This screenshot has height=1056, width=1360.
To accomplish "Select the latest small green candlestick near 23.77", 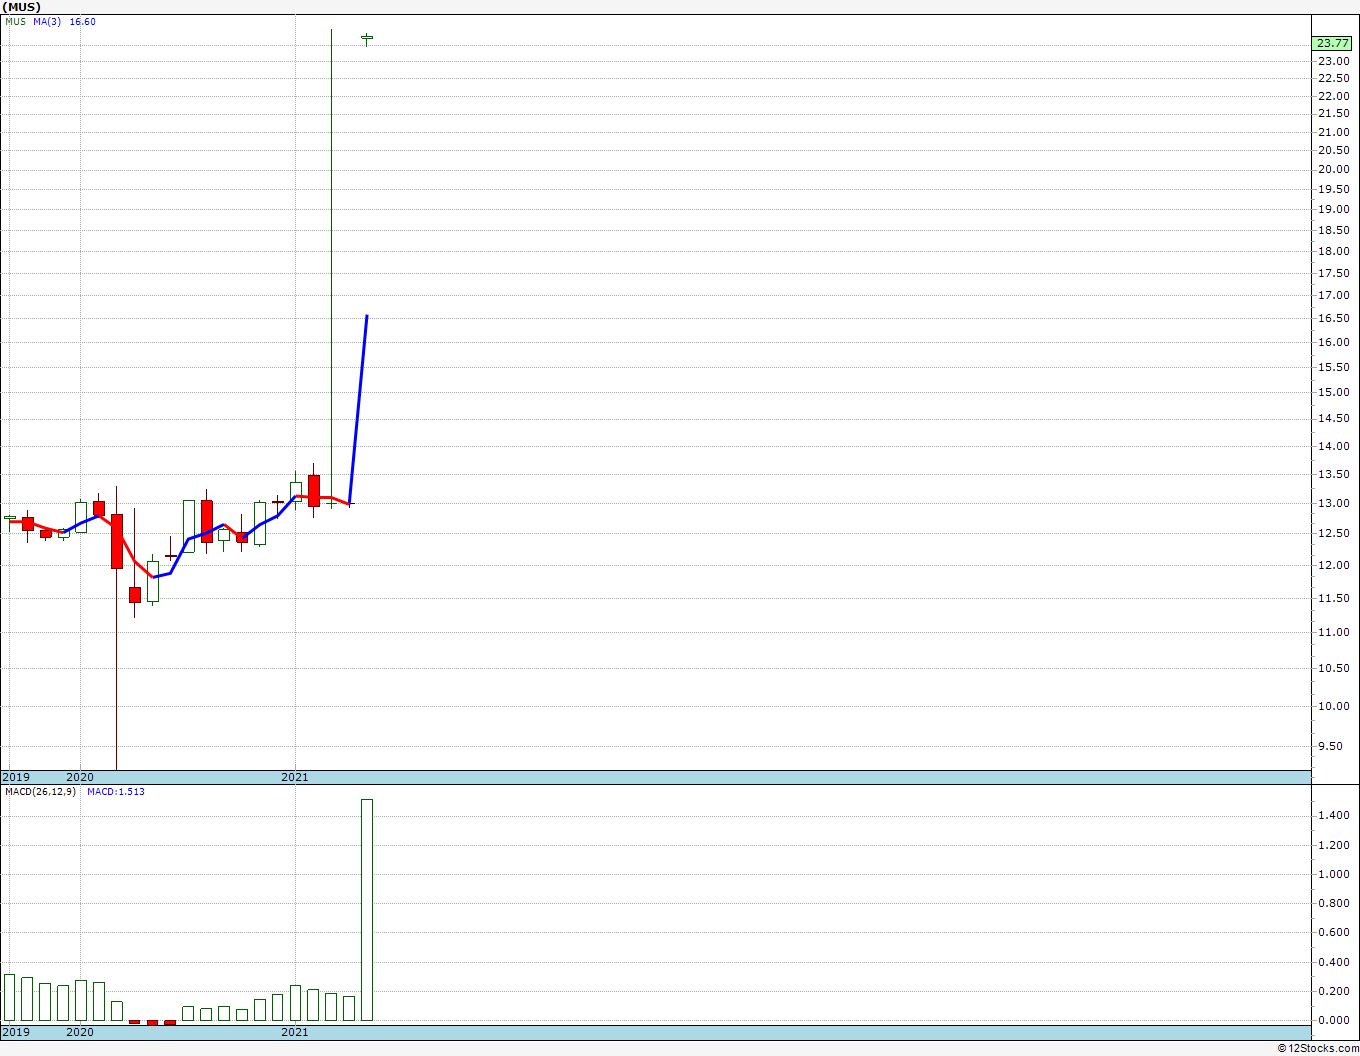I will 367,39.
